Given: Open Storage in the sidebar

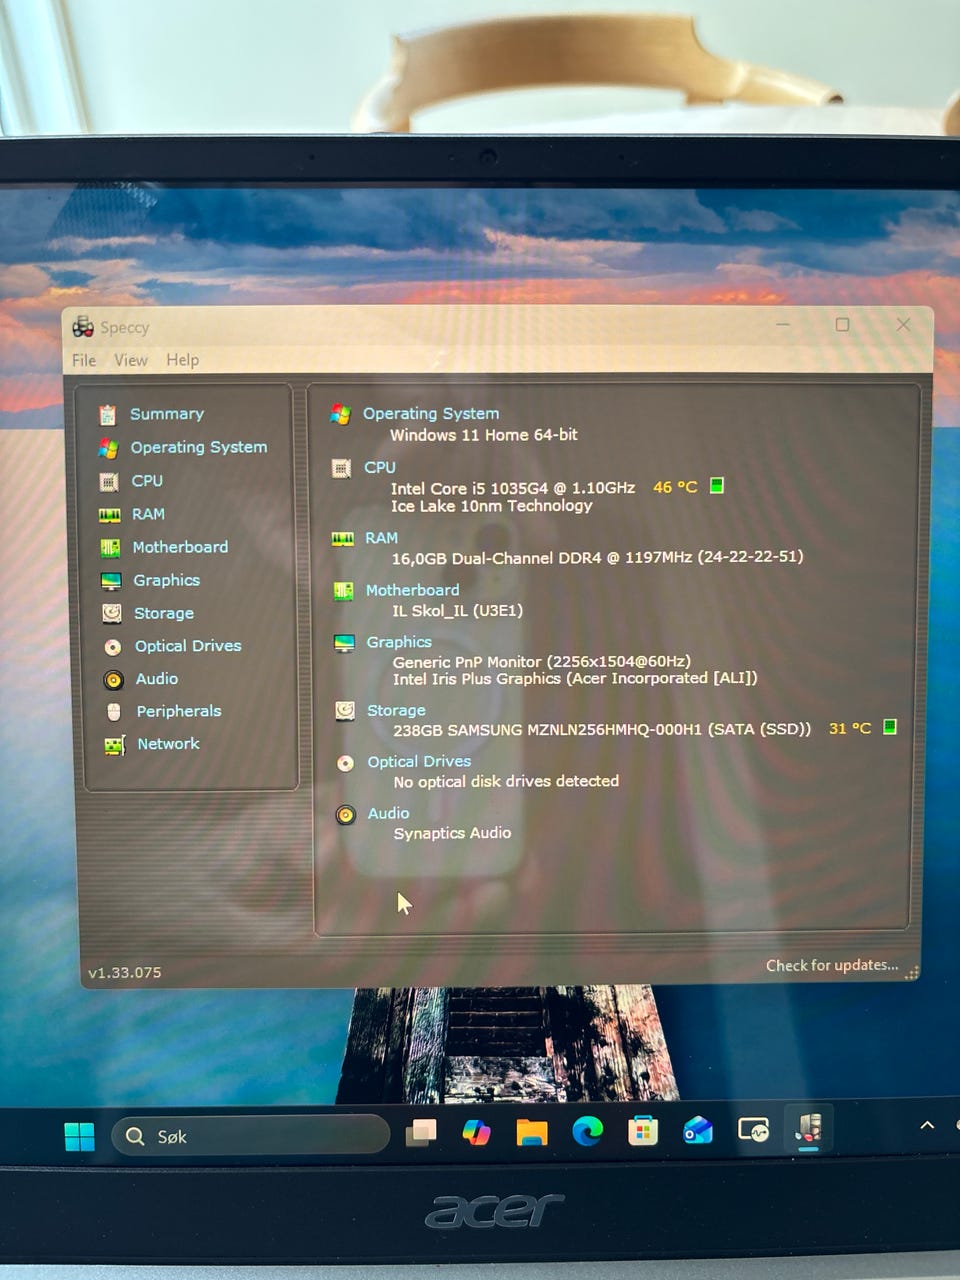Looking at the screenshot, I should coord(164,613).
